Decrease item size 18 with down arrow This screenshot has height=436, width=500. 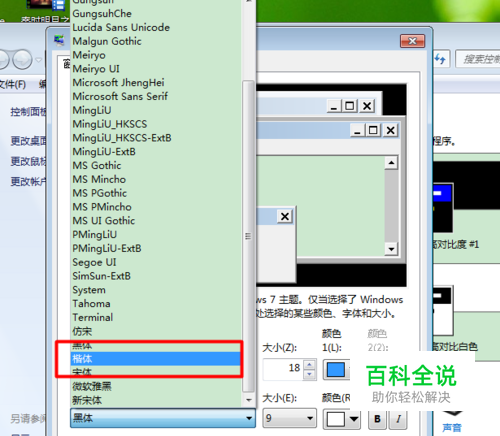click(310, 374)
